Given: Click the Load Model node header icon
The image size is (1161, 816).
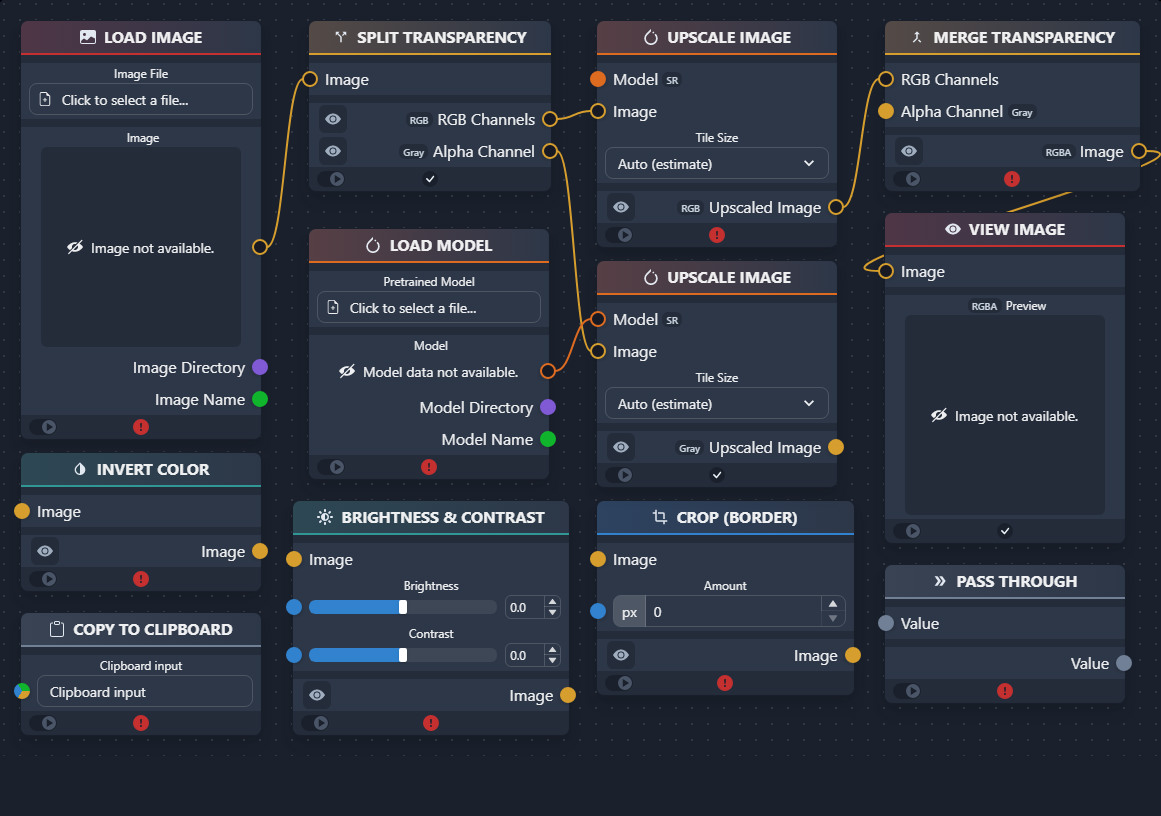Looking at the screenshot, I should point(373,246).
